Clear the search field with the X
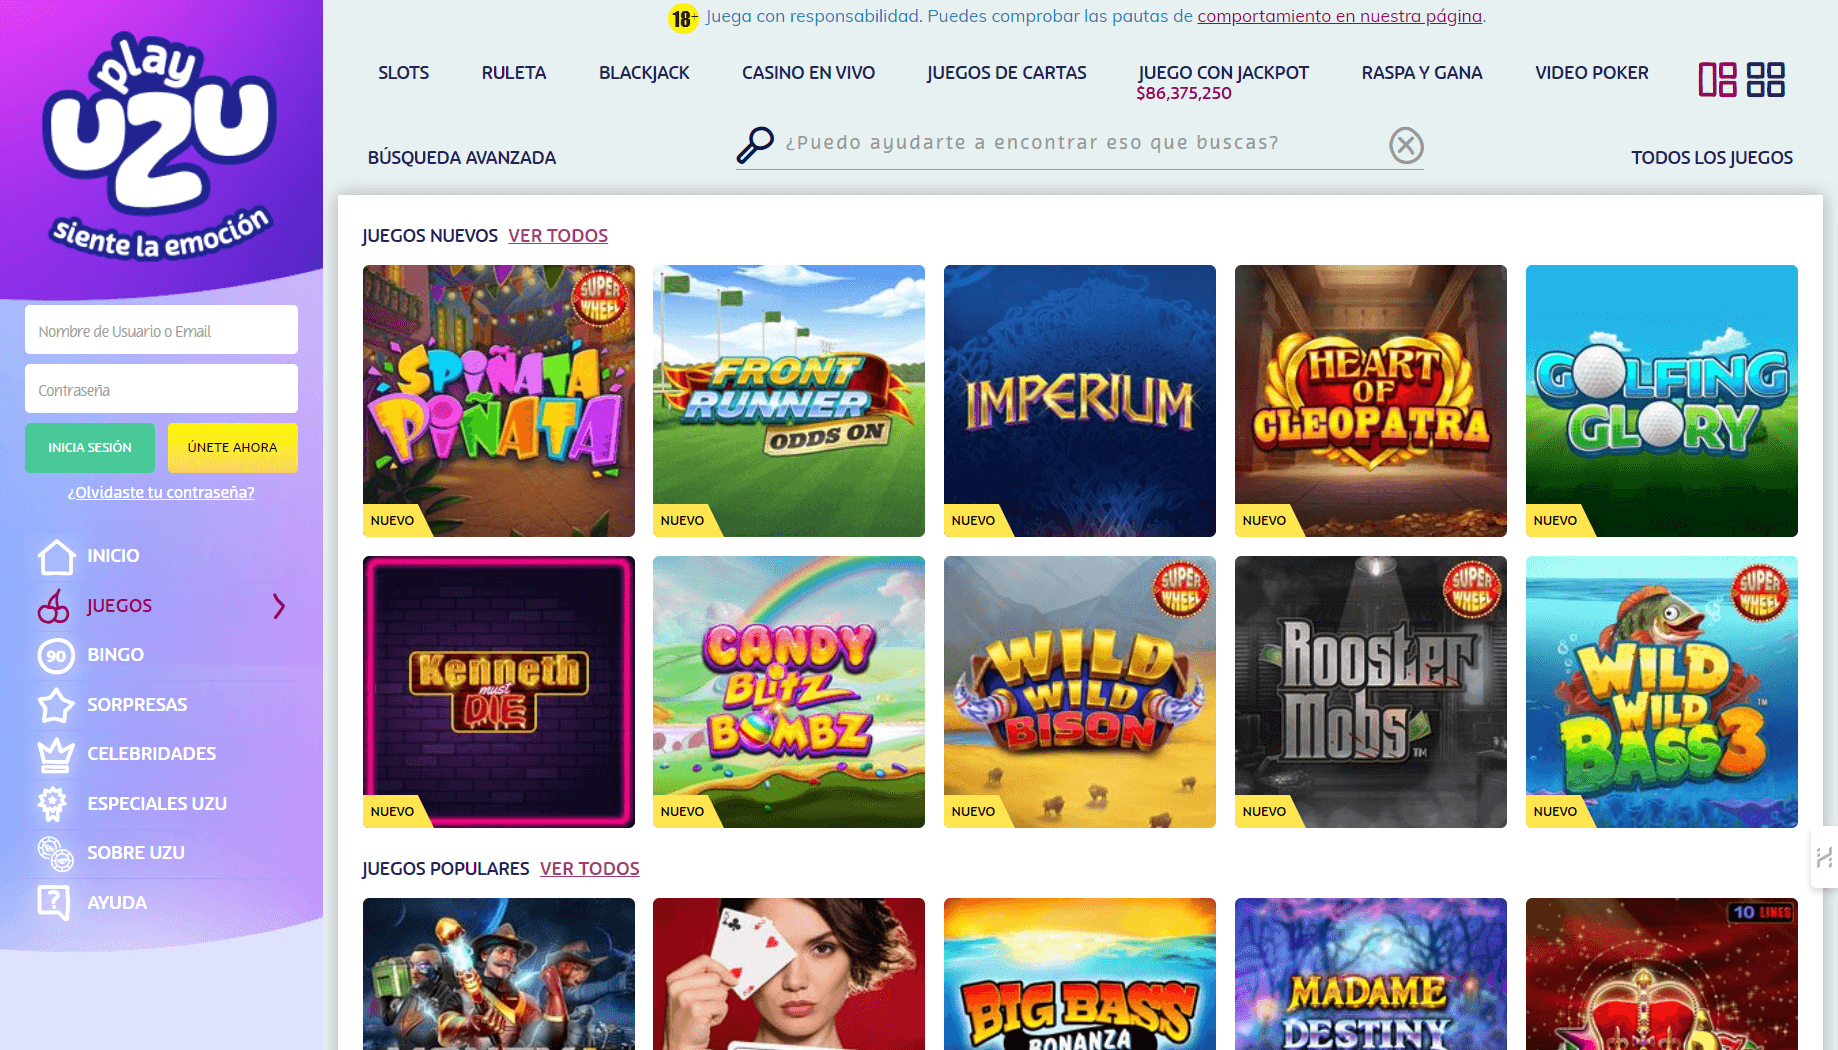 coord(1406,146)
